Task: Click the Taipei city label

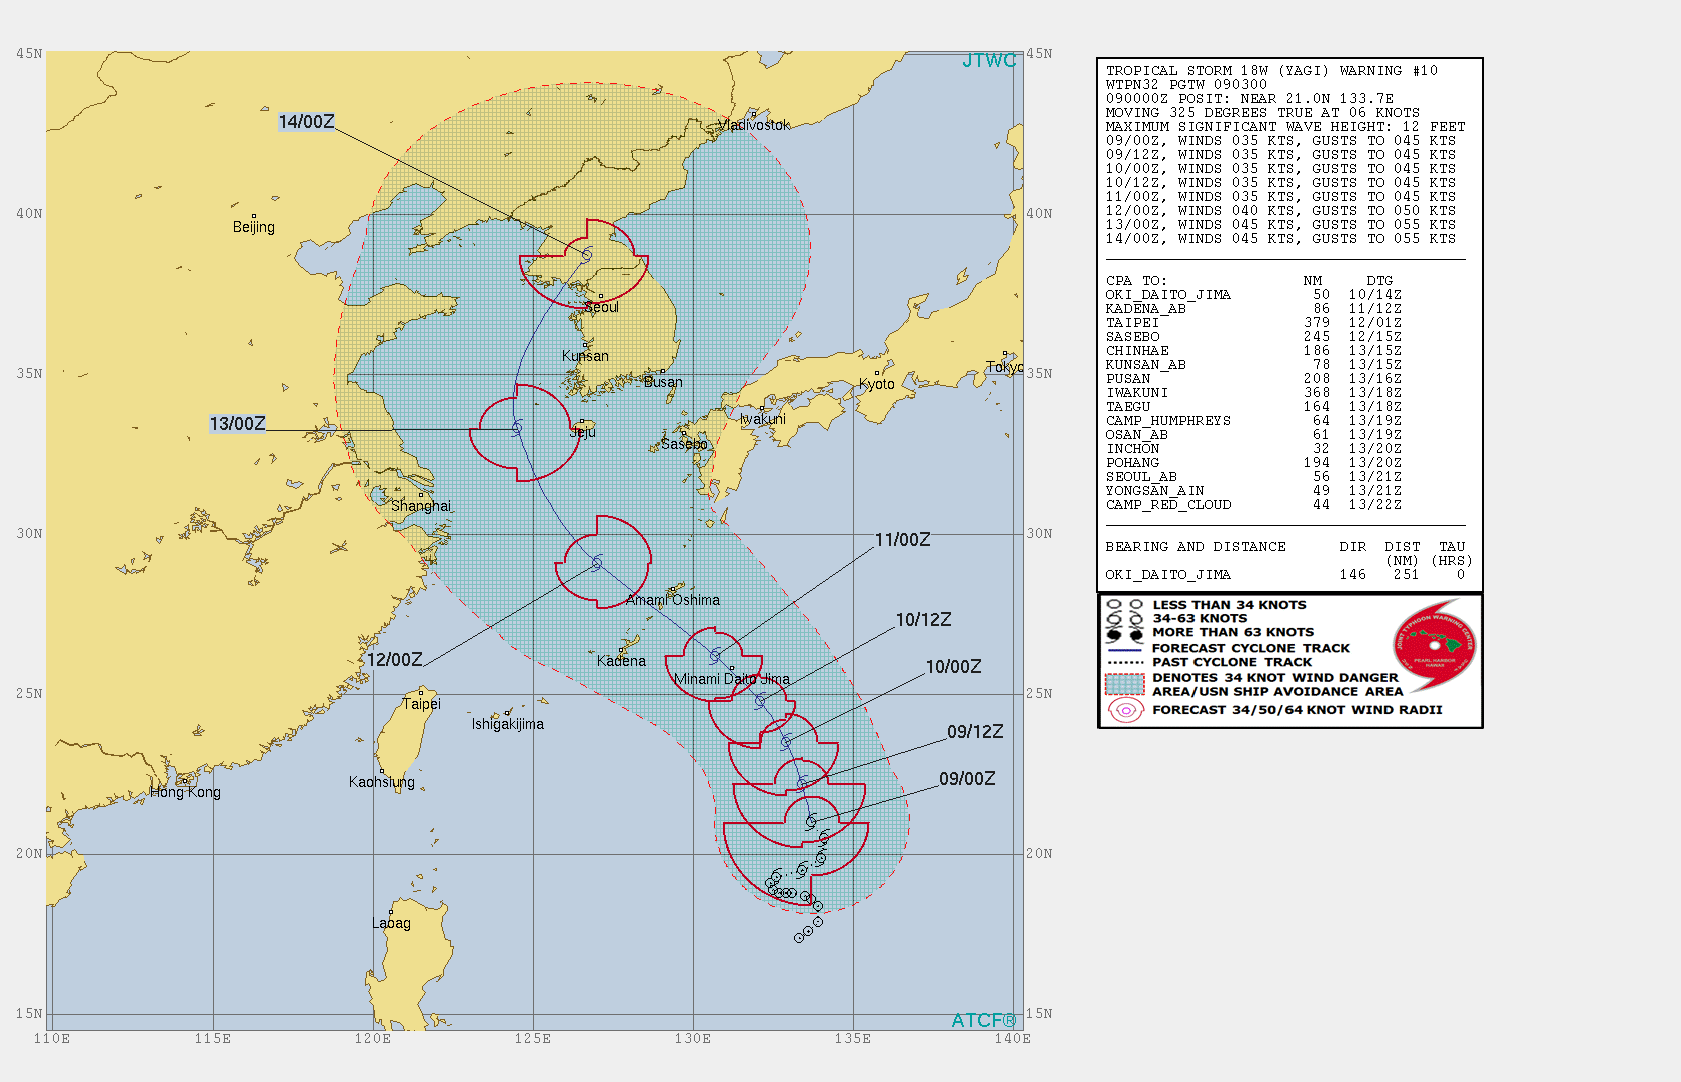Action: (422, 704)
